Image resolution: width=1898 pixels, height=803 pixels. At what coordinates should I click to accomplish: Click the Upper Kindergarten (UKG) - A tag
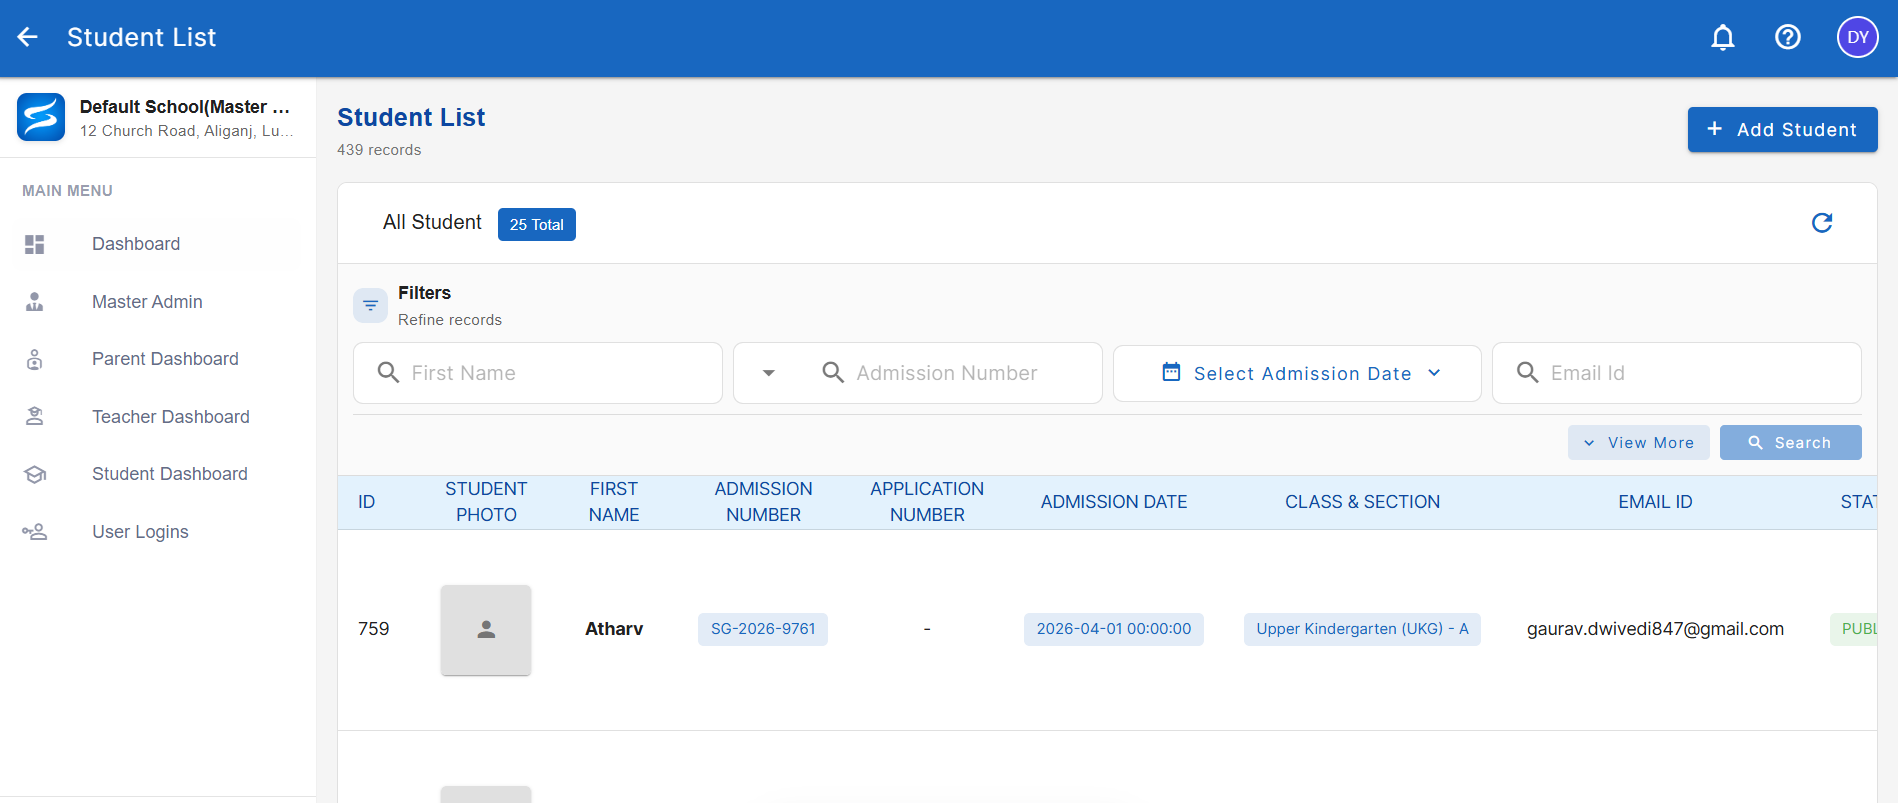1362,629
